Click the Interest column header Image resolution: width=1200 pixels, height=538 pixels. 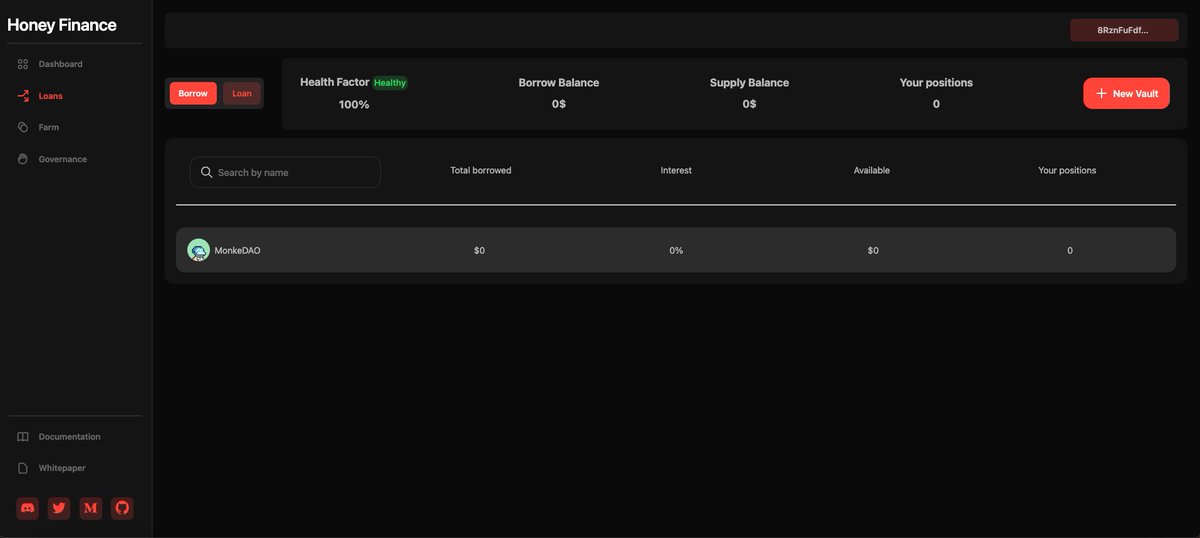coord(676,171)
